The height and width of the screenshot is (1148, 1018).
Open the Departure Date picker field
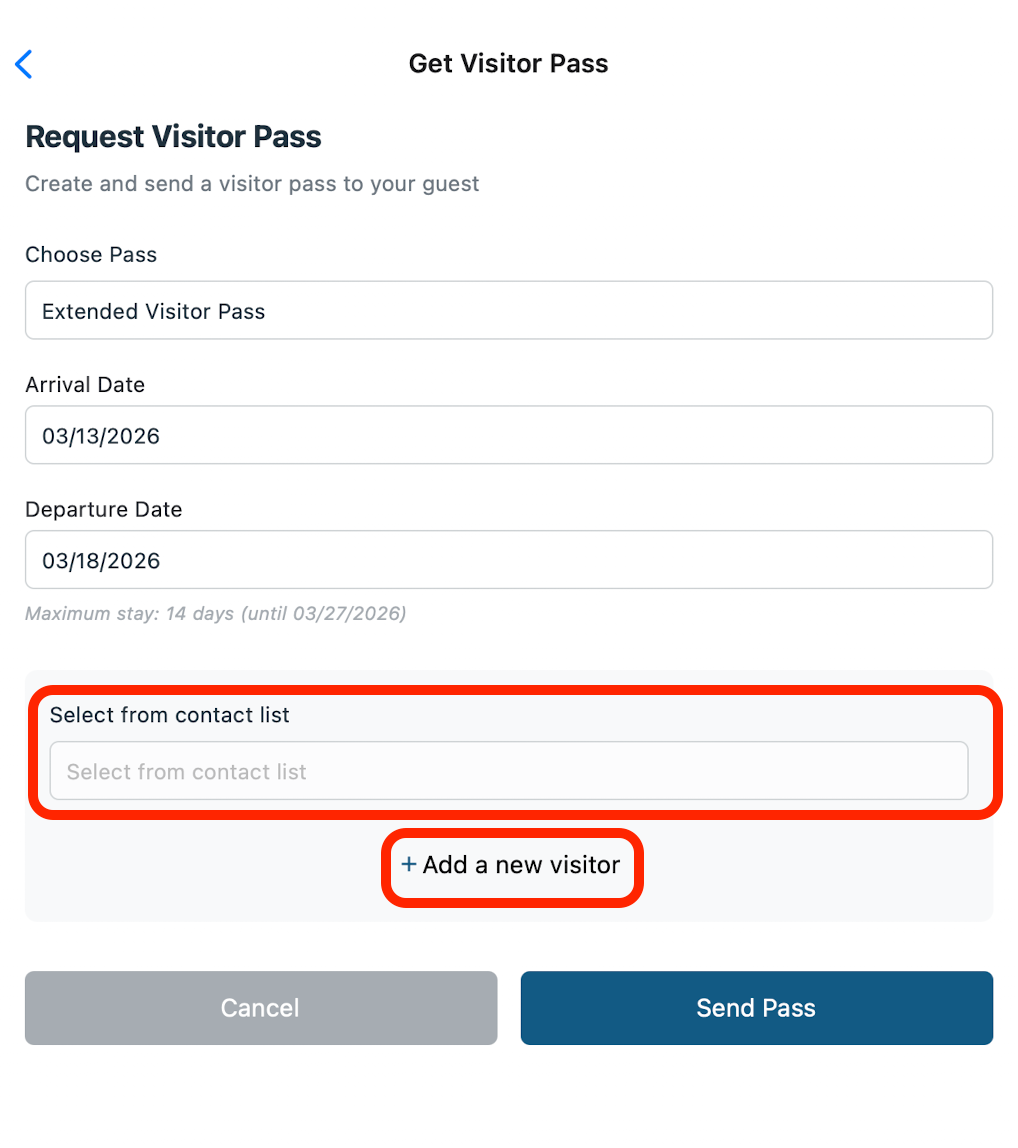(x=508, y=560)
